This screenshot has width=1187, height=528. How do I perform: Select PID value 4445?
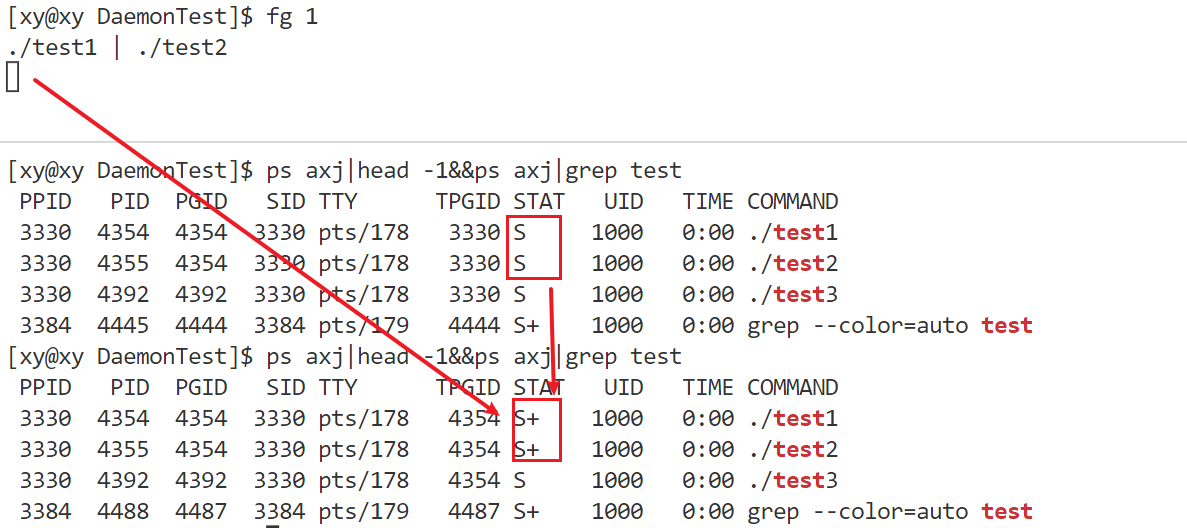123,326
